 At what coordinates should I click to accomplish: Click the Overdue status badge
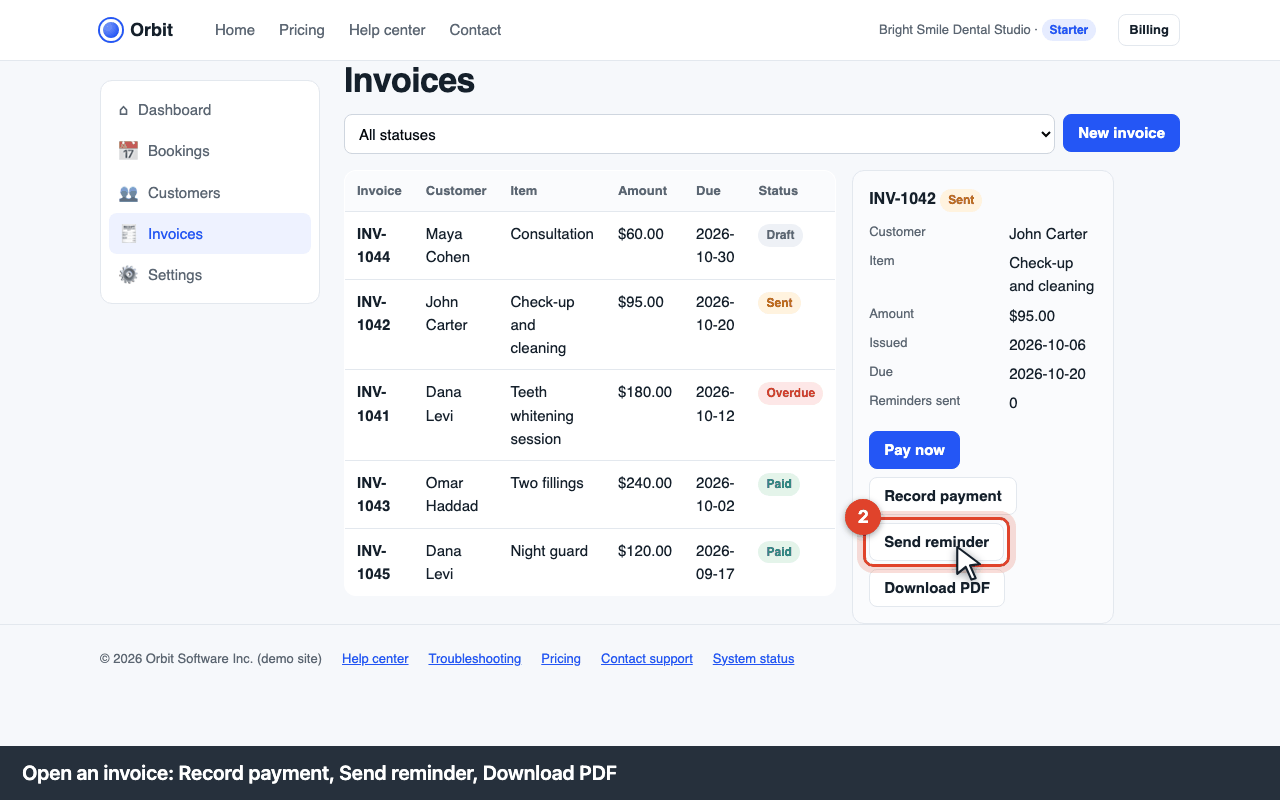[790, 393]
